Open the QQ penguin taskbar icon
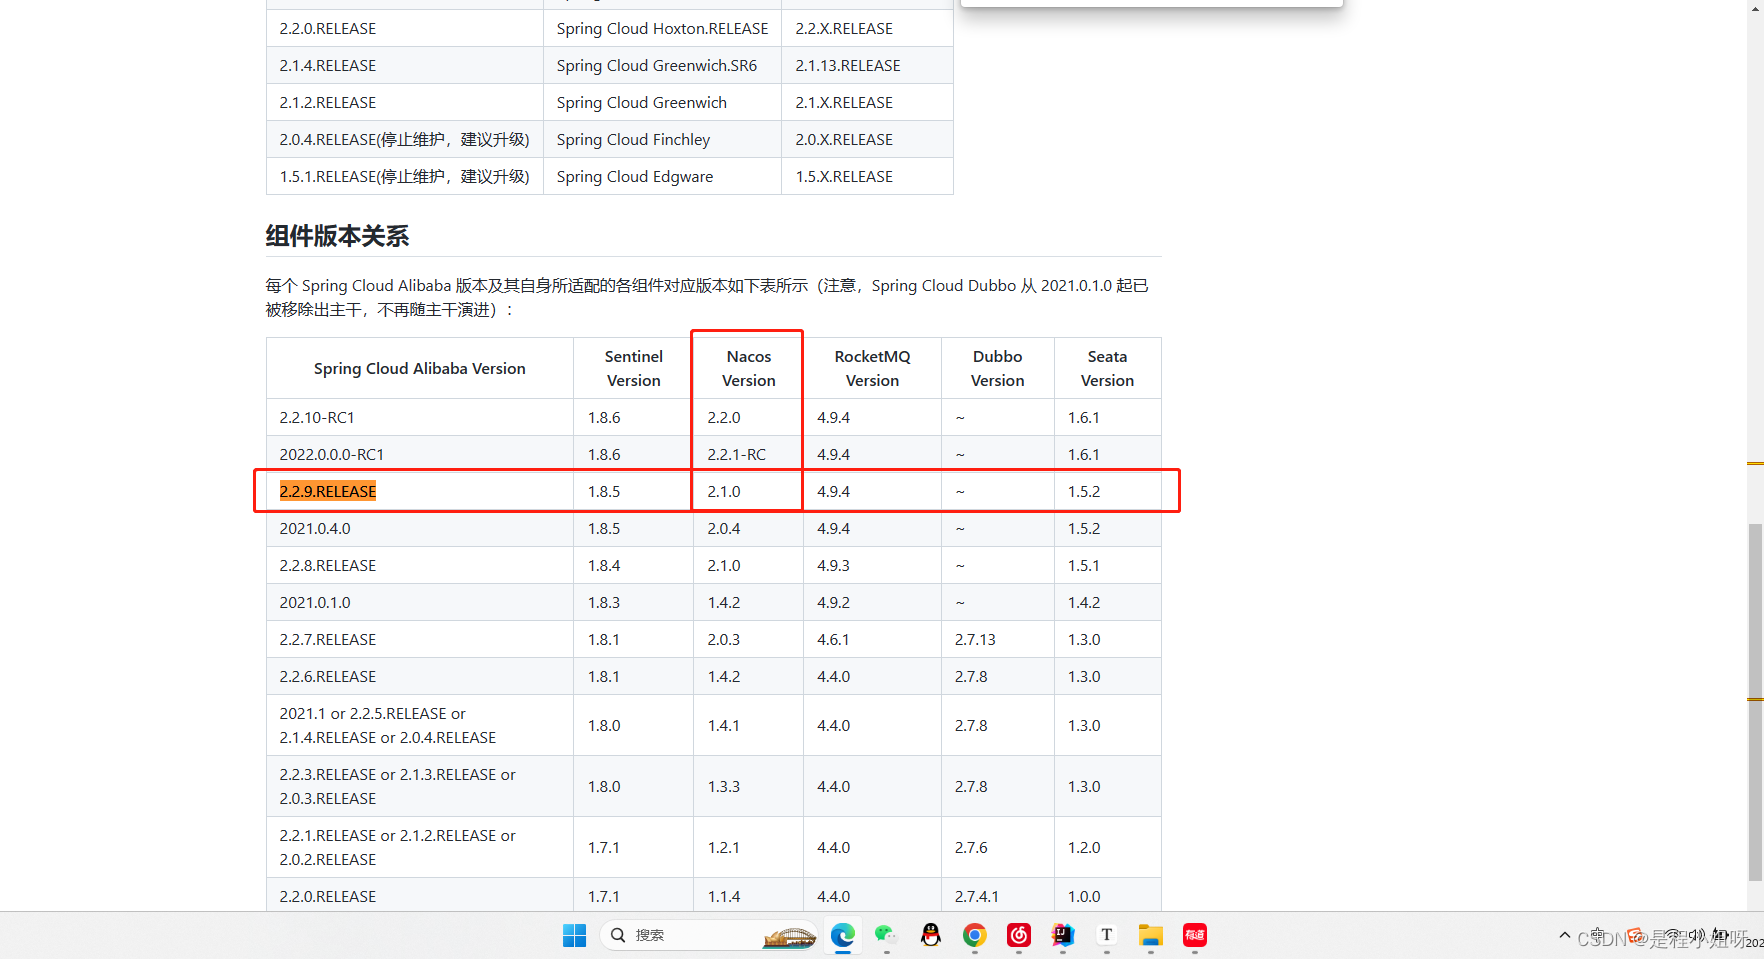This screenshot has height=959, width=1764. click(931, 935)
